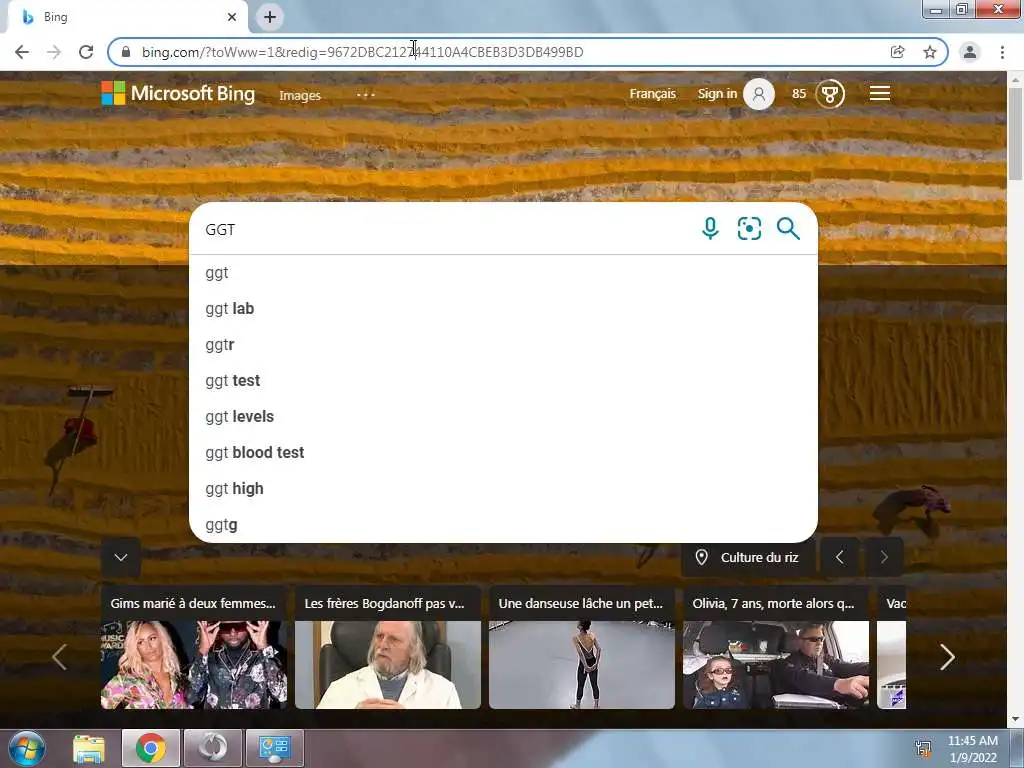Click the Sign in avatar icon
The image size is (1024, 768).
[759, 94]
